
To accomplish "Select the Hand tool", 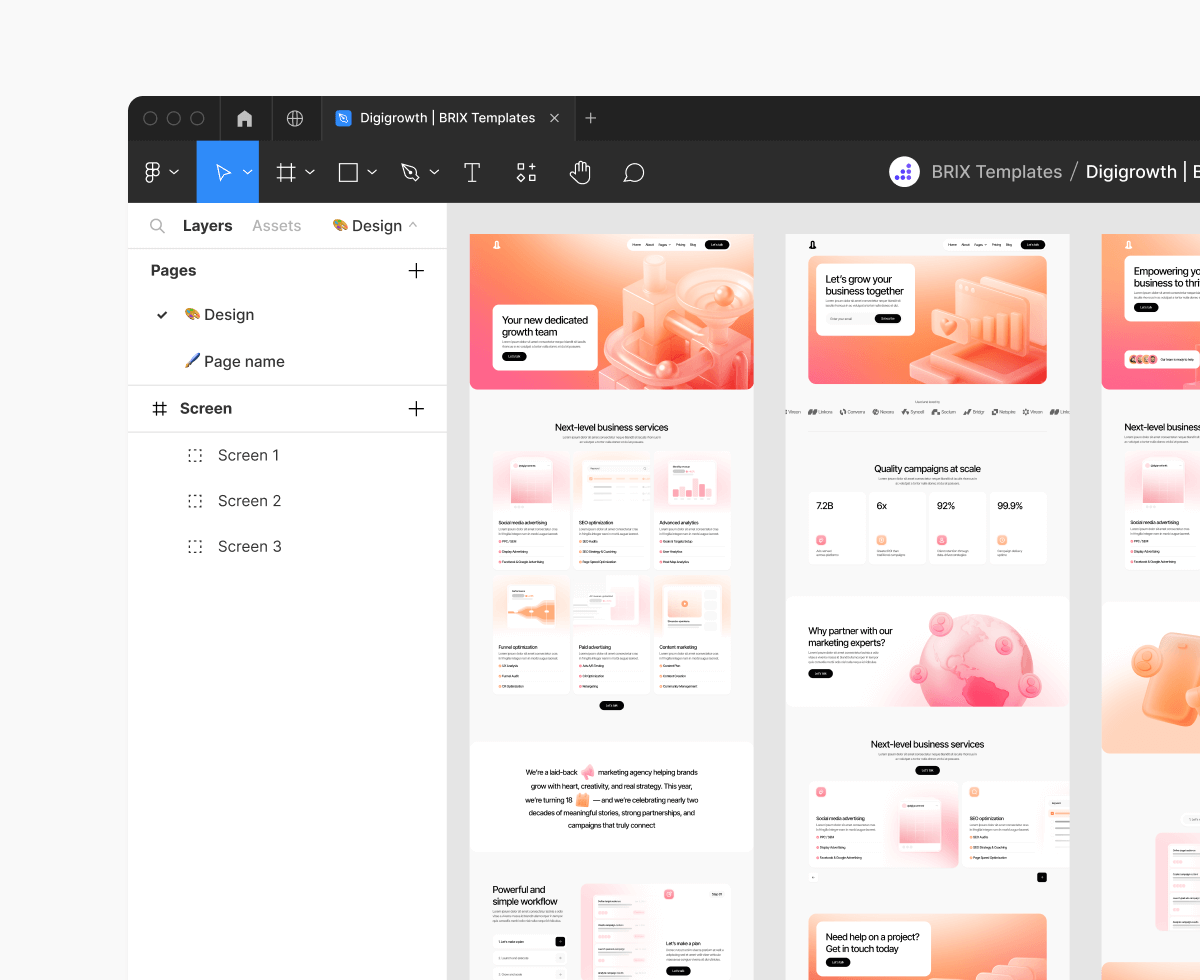I will click(x=580, y=172).
